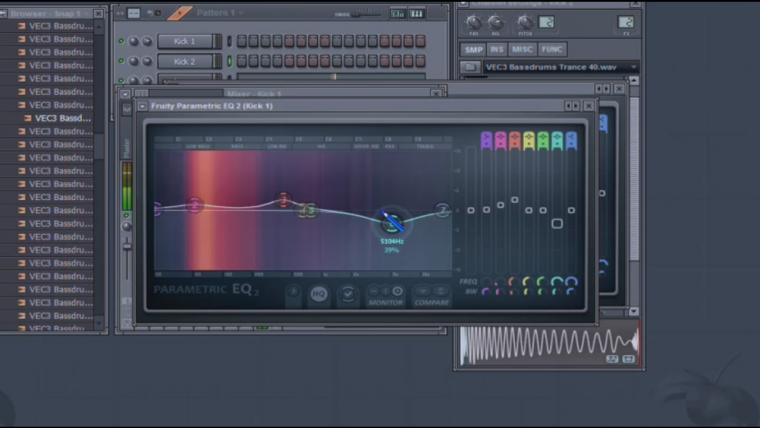Click the blue band 7 token in the EQ
Viewport: 760px width, 428px height.
coord(571,141)
